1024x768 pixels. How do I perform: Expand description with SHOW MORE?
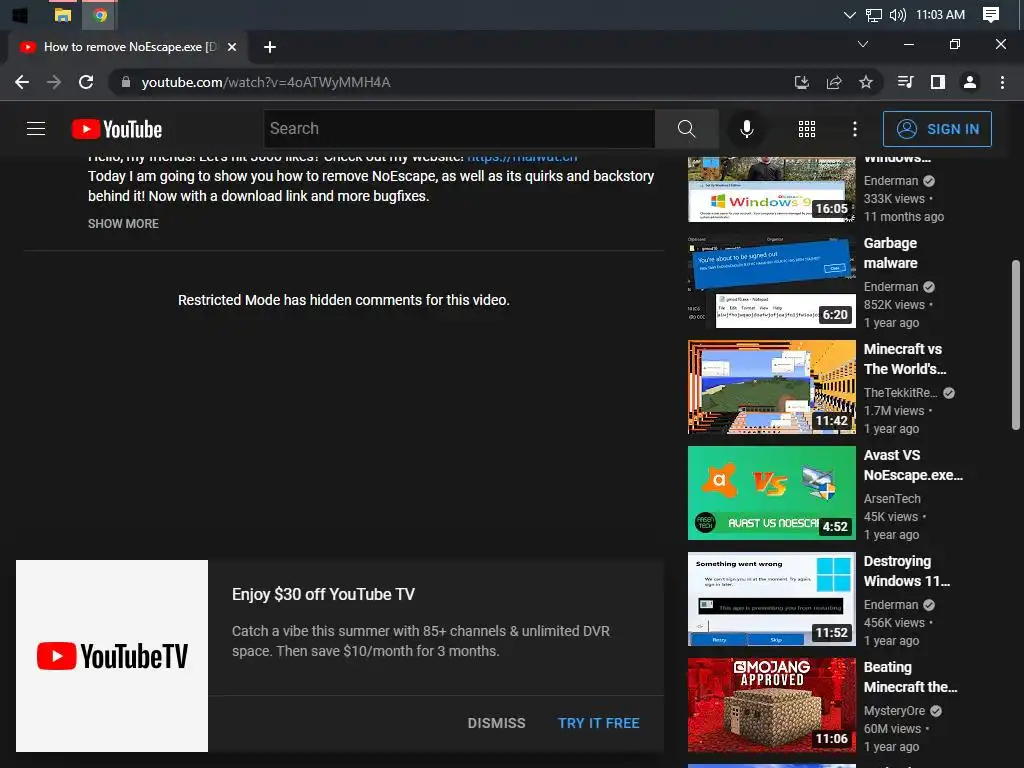(x=123, y=223)
